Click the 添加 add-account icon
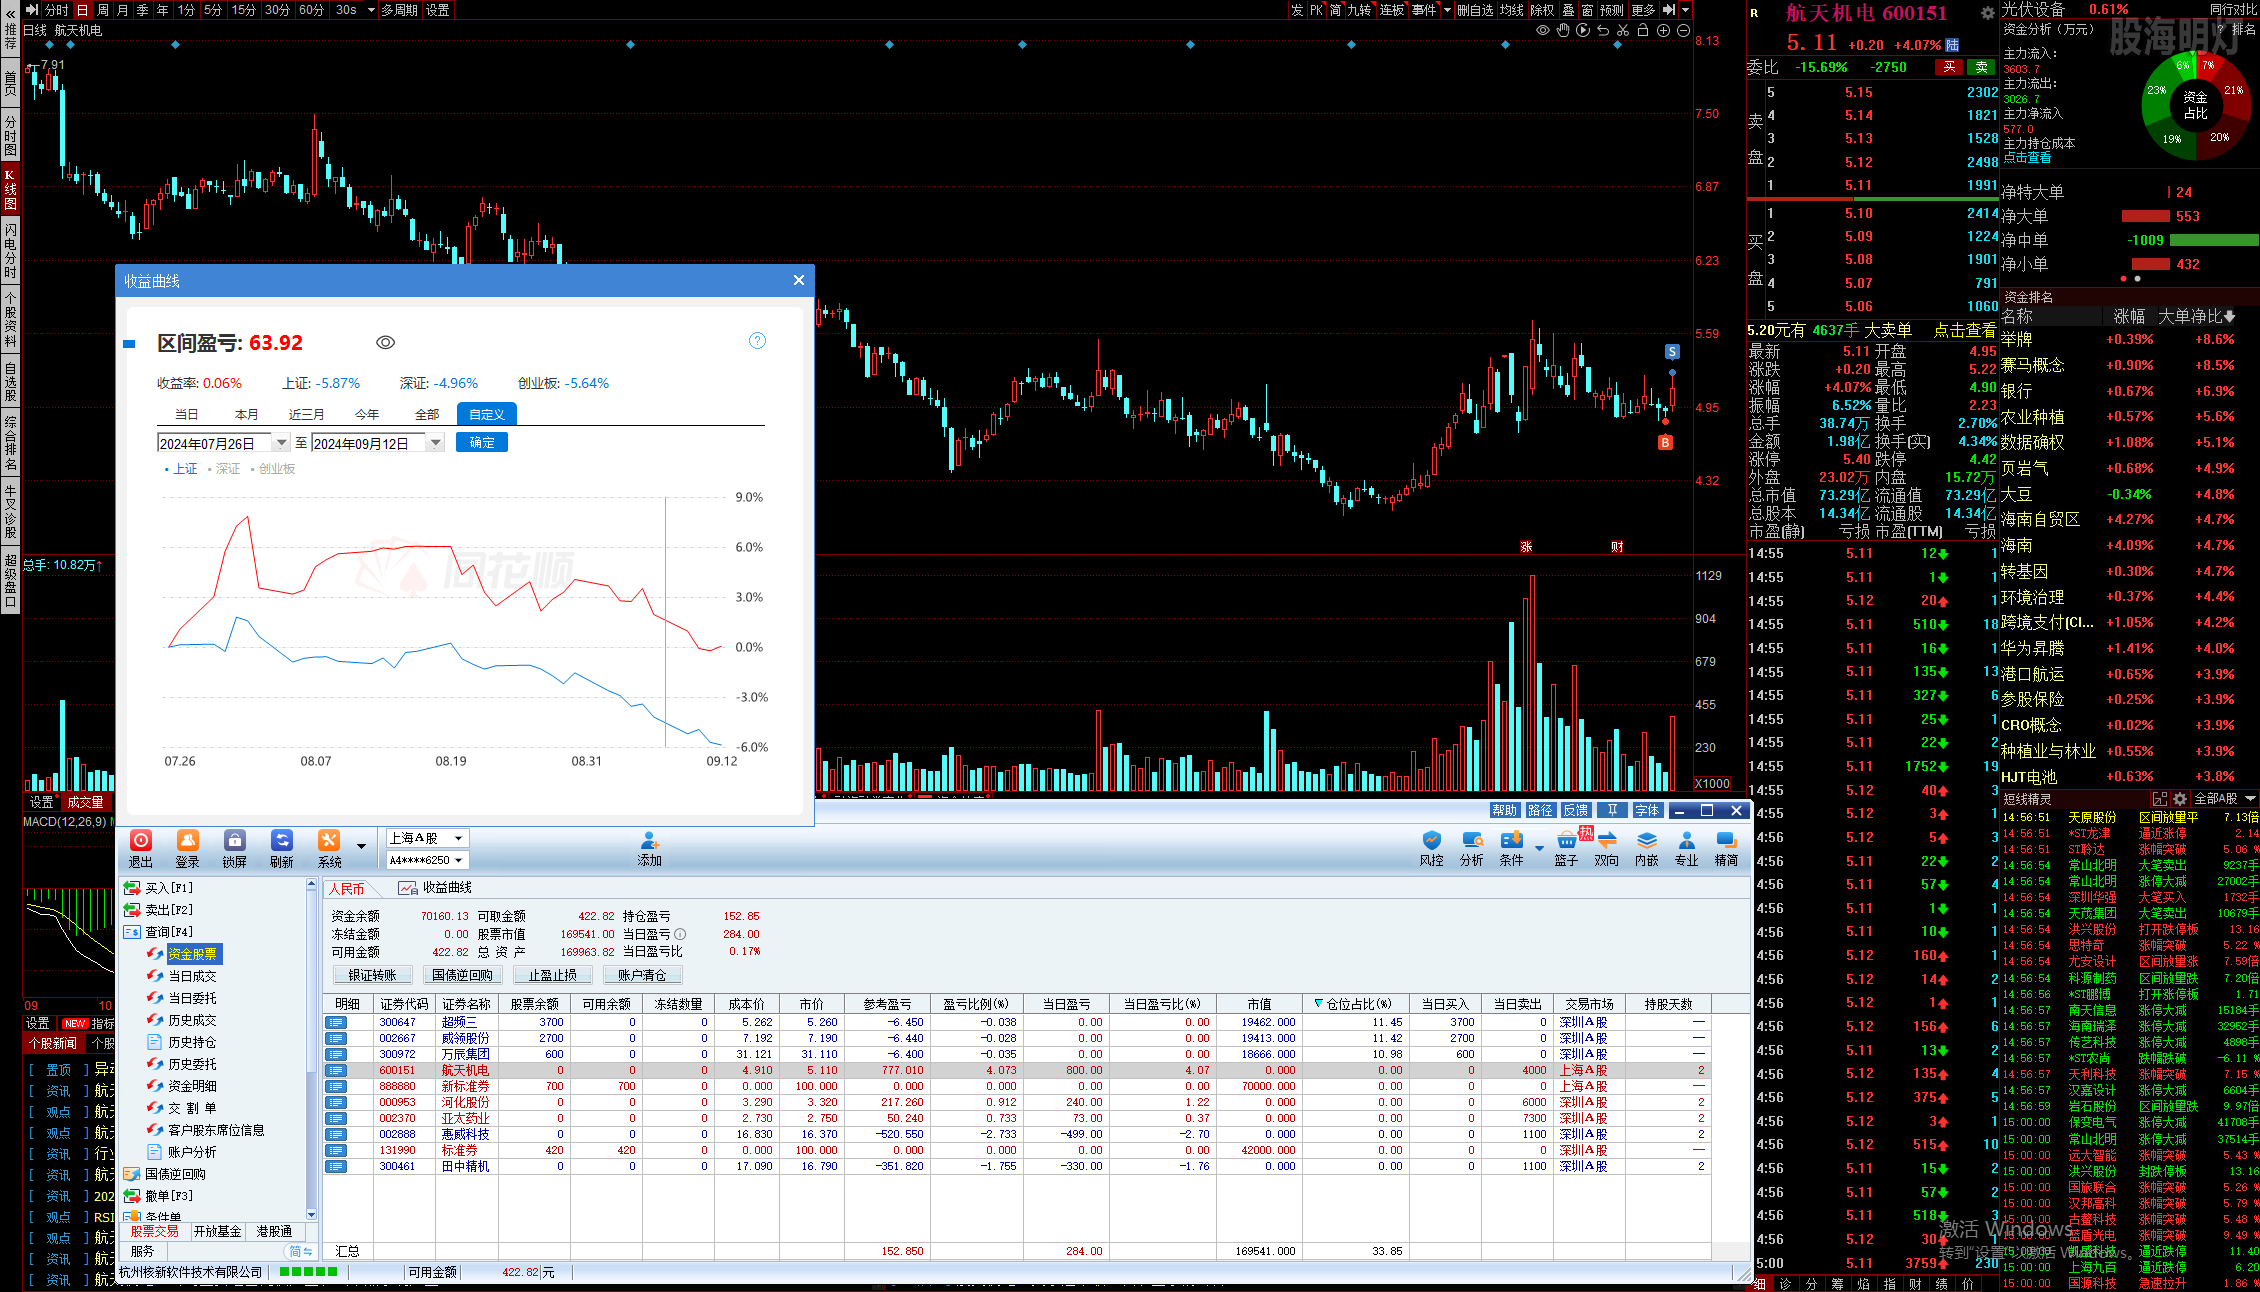Screen dimensions: 2260x1292 (x=650, y=848)
